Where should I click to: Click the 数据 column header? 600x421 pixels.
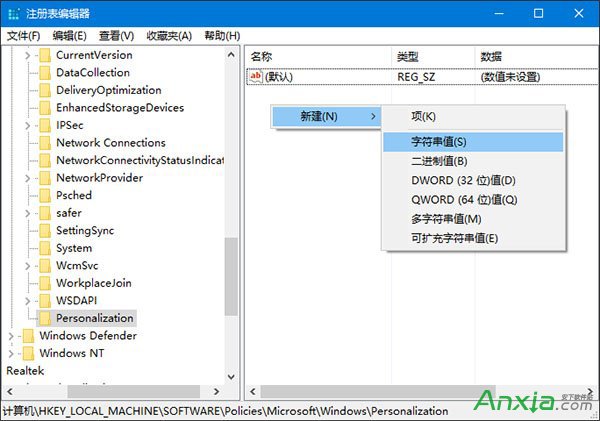coord(537,57)
